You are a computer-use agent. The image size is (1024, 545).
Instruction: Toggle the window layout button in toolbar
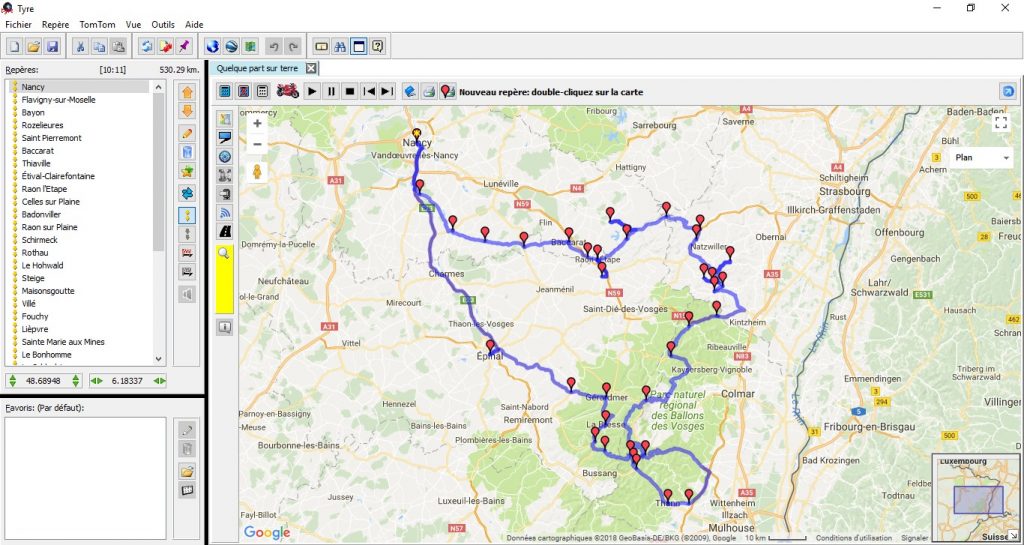pyautogui.click(x=359, y=46)
